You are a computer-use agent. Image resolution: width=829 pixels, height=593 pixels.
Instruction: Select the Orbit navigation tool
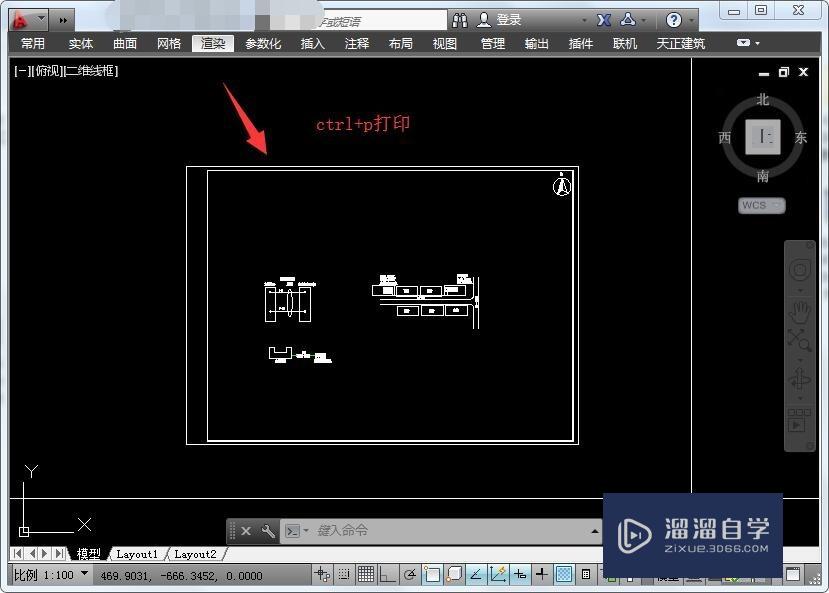pyautogui.click(x=799, y=379)
